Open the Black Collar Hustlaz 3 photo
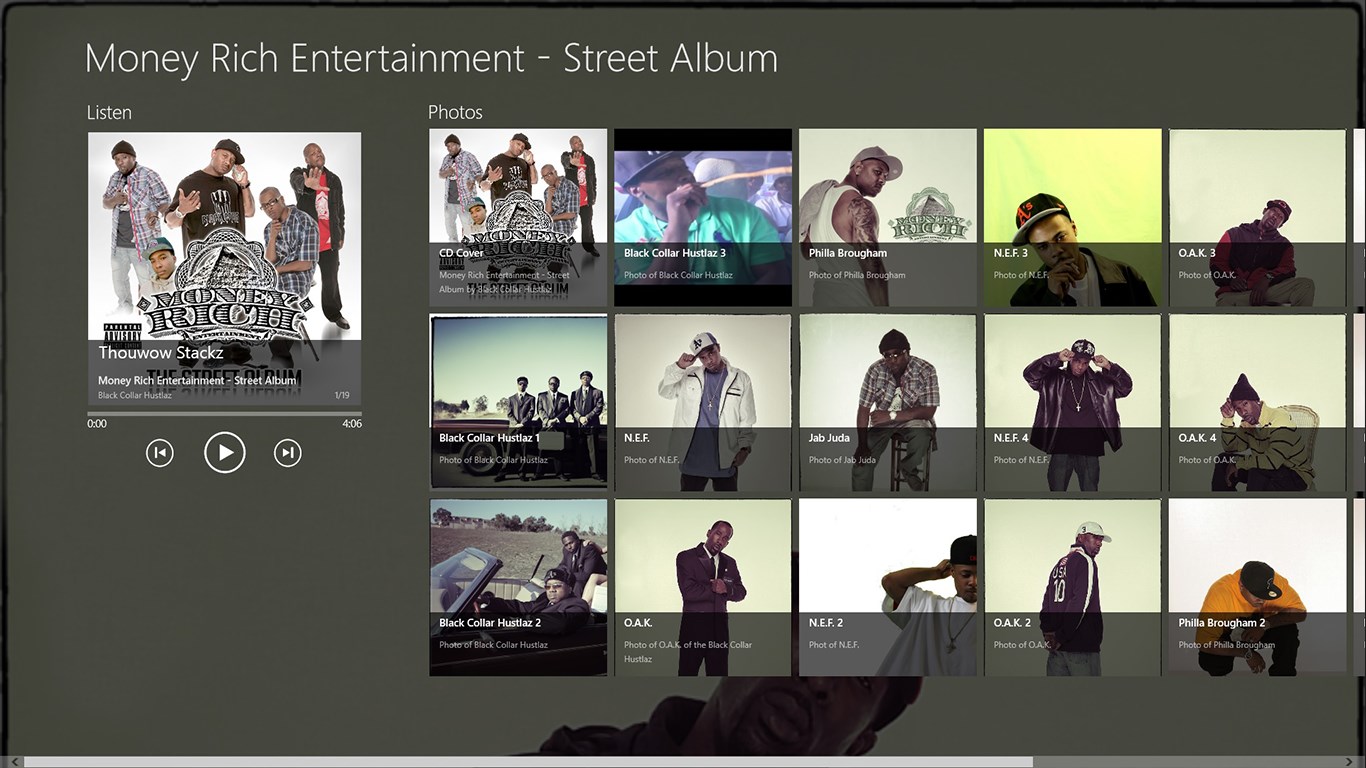Screen dimensions: 1366x768 click(x=703, y=217)
